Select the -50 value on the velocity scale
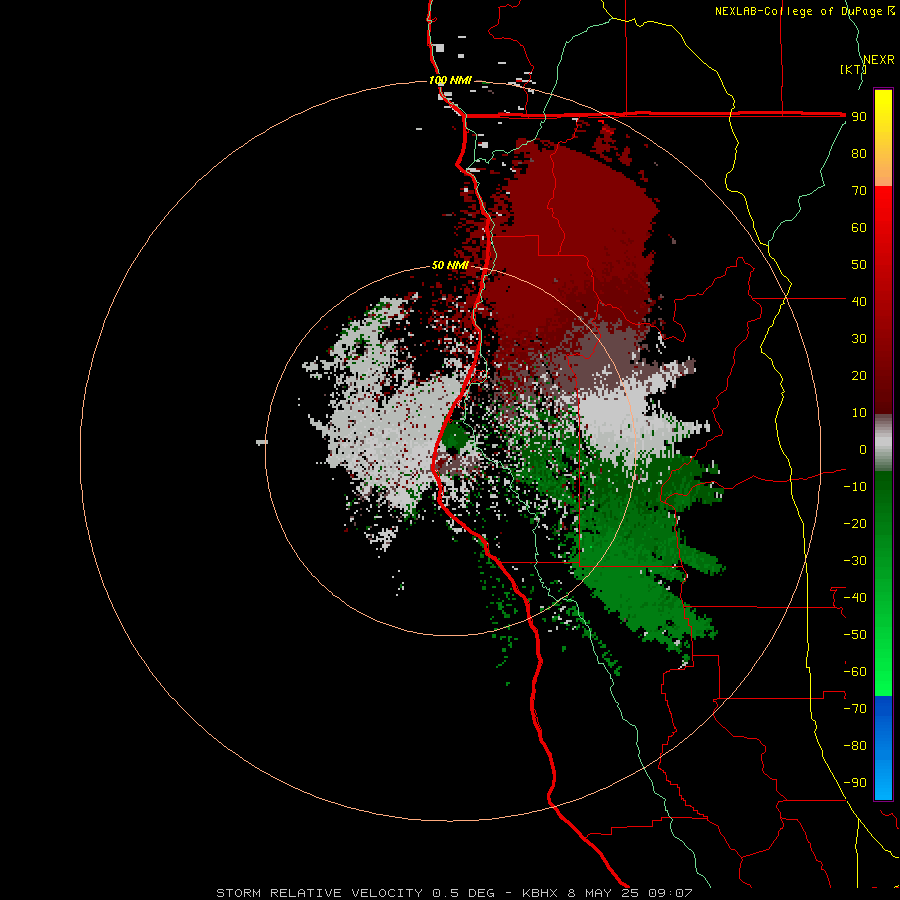The image size is (900, 900). click(x=855, y=635)
